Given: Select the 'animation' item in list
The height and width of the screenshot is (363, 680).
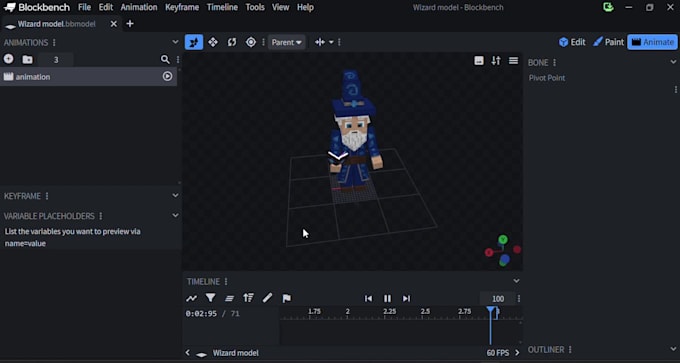Looking at the screenshot, I should 88,76.
